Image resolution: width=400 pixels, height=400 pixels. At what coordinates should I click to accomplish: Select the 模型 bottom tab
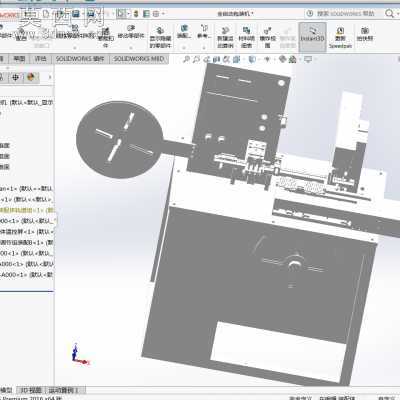tap(7, 390)
